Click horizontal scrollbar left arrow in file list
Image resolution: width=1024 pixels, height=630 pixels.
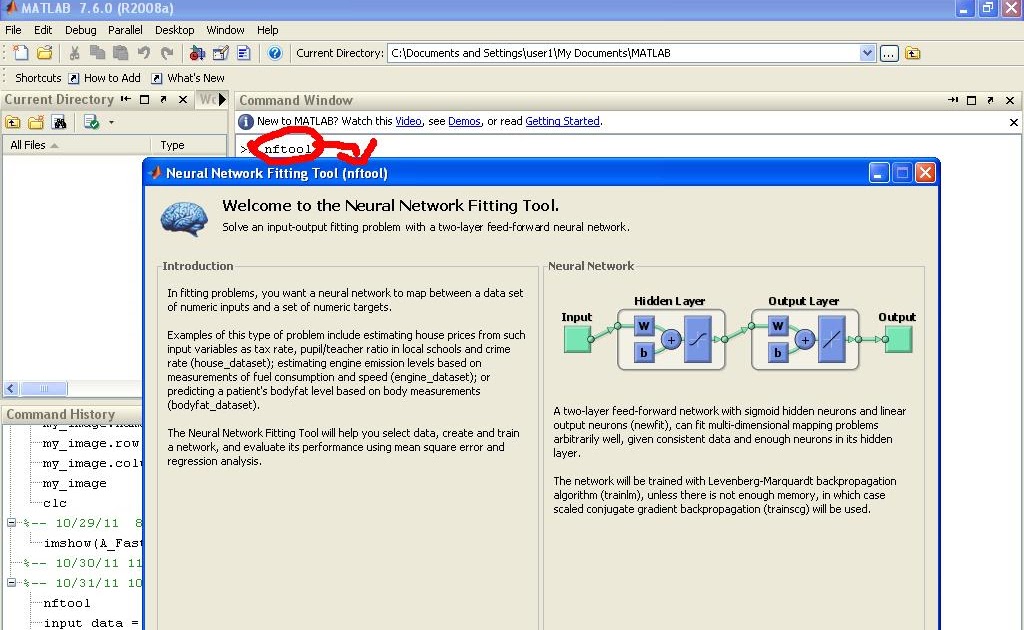(x=10, y=388)
